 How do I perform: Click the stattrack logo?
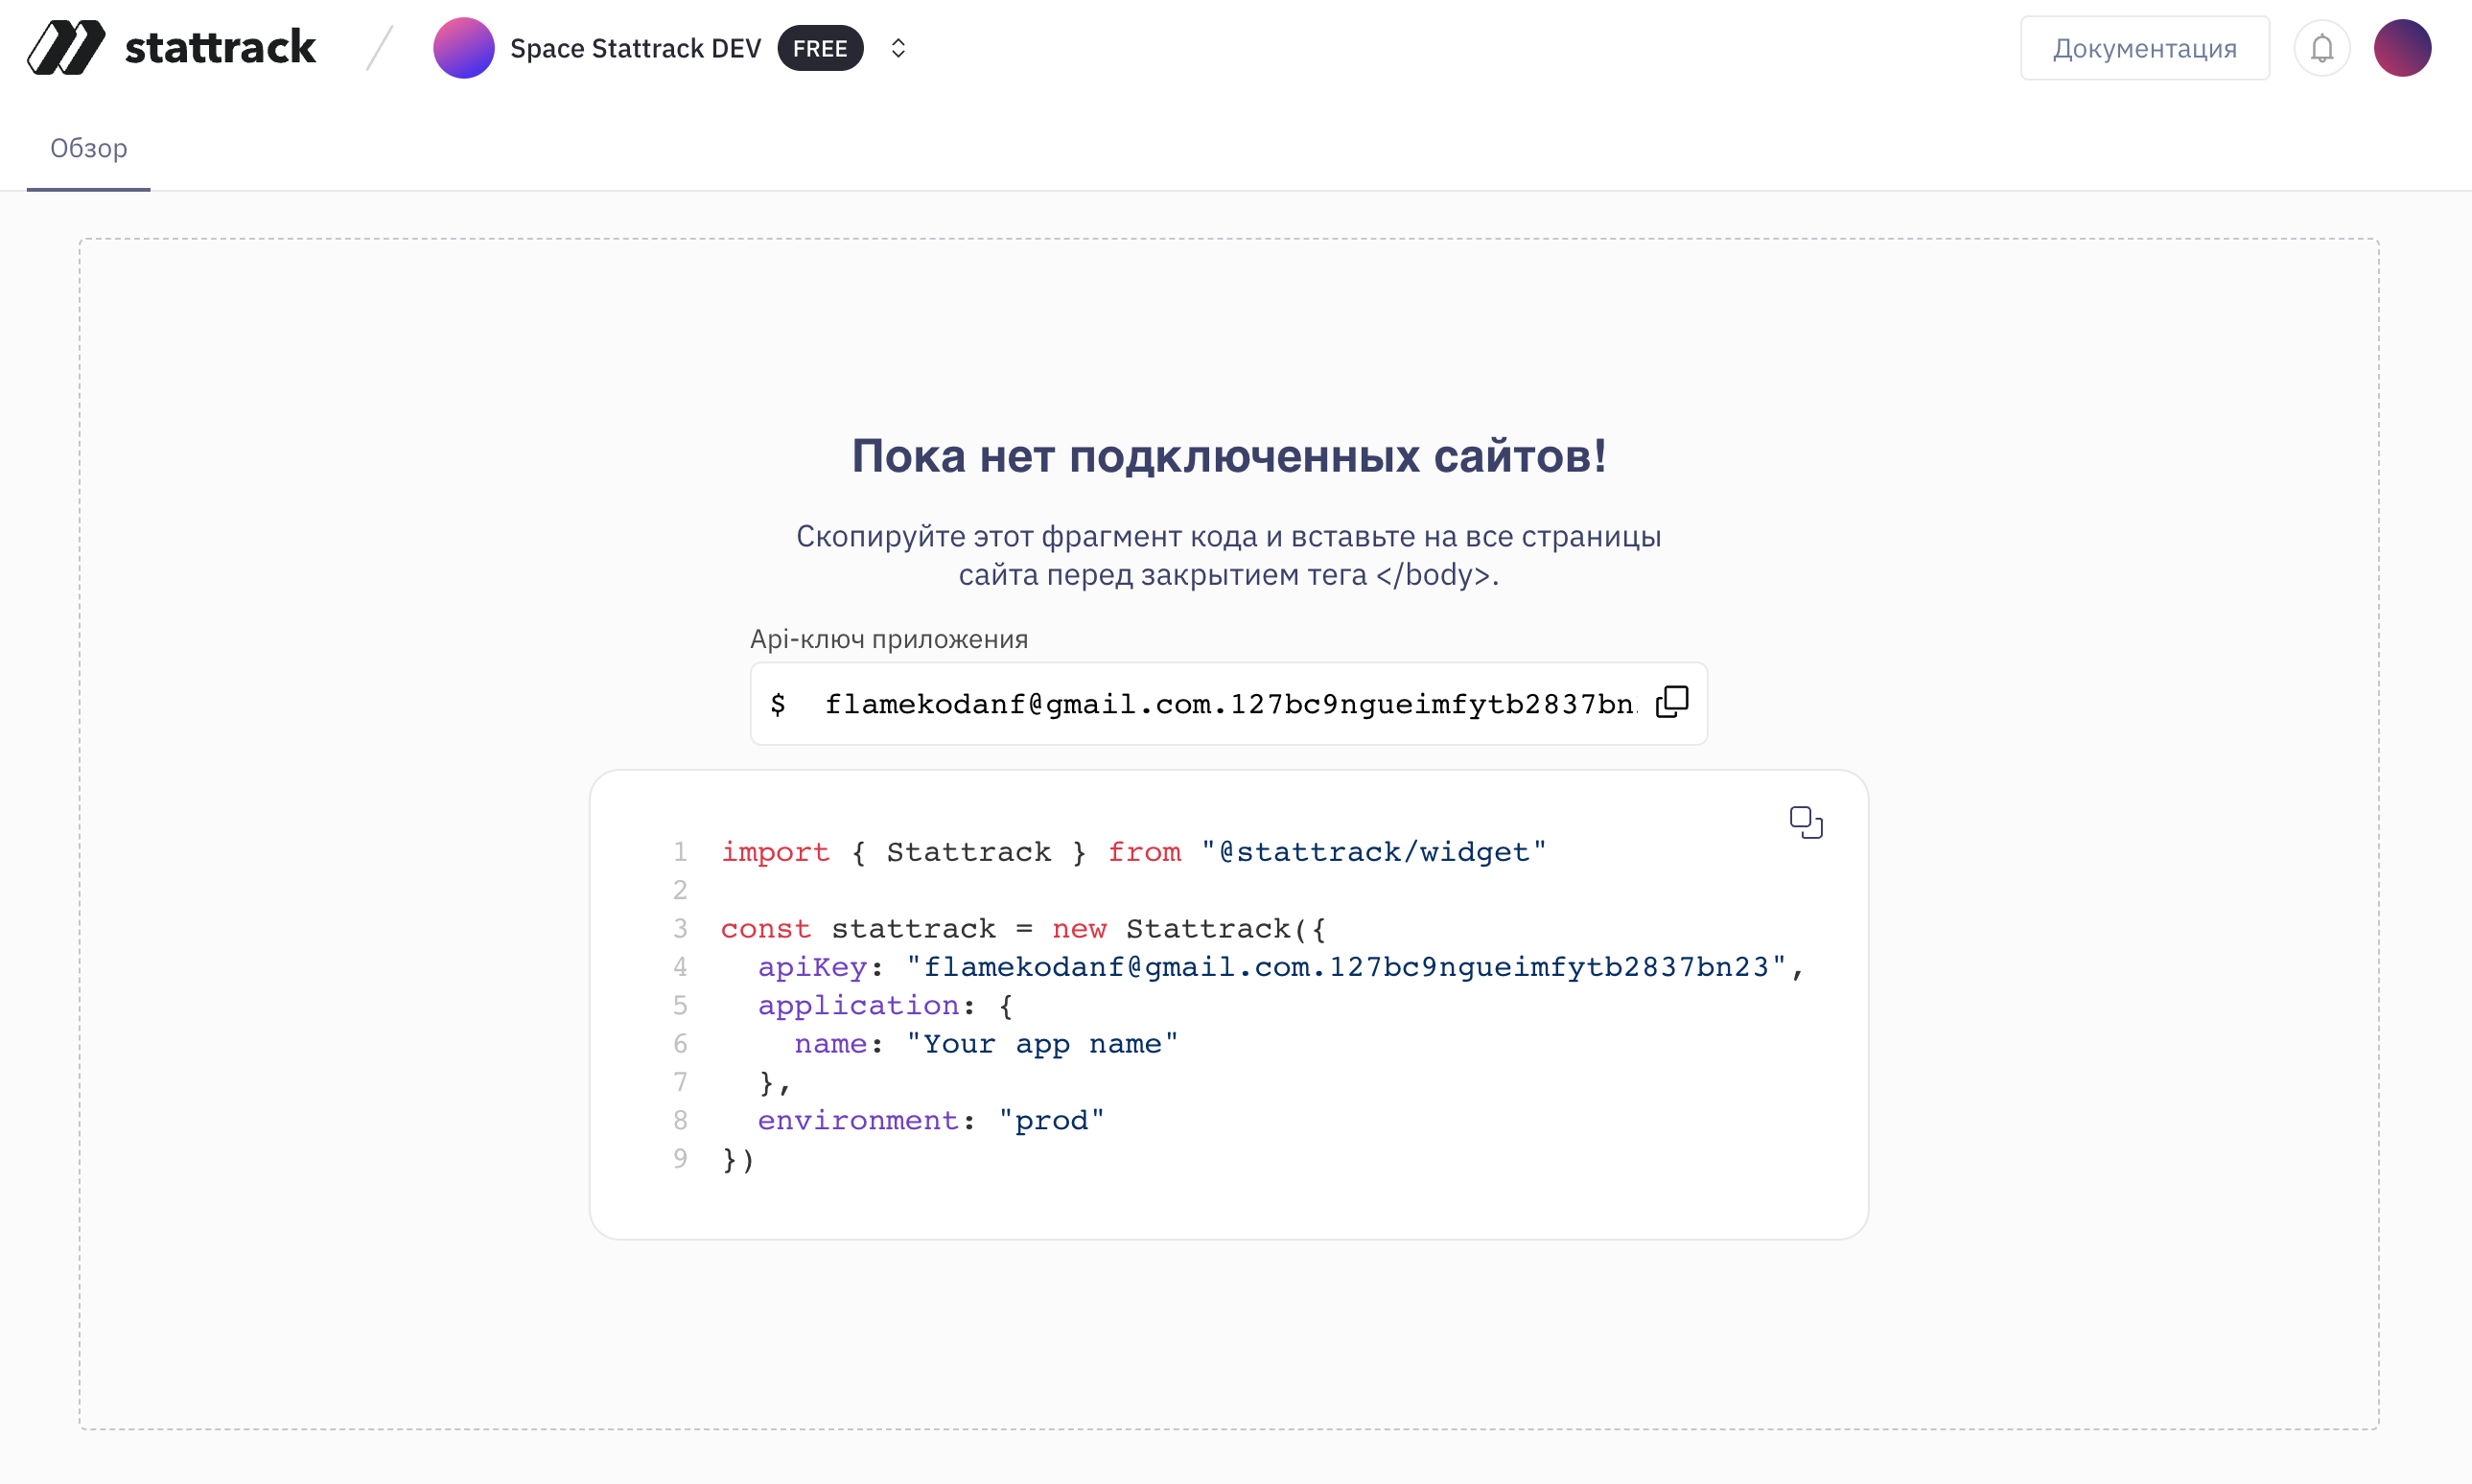coord(172,47)
